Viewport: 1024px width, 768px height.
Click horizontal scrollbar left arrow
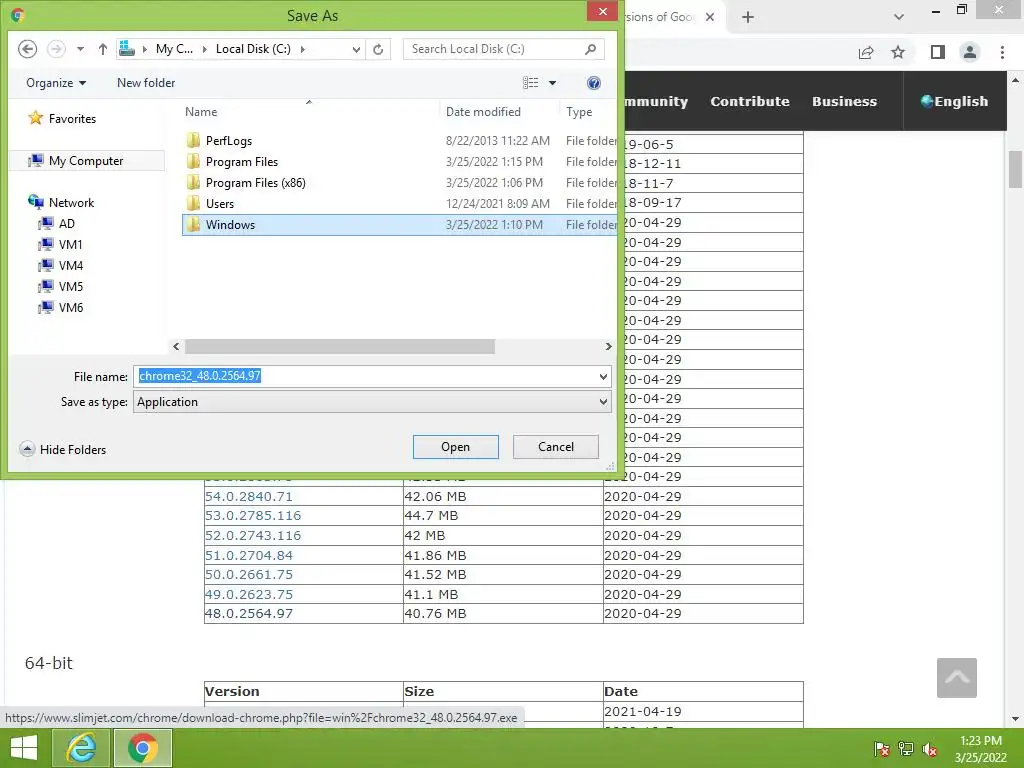[176, 346]
